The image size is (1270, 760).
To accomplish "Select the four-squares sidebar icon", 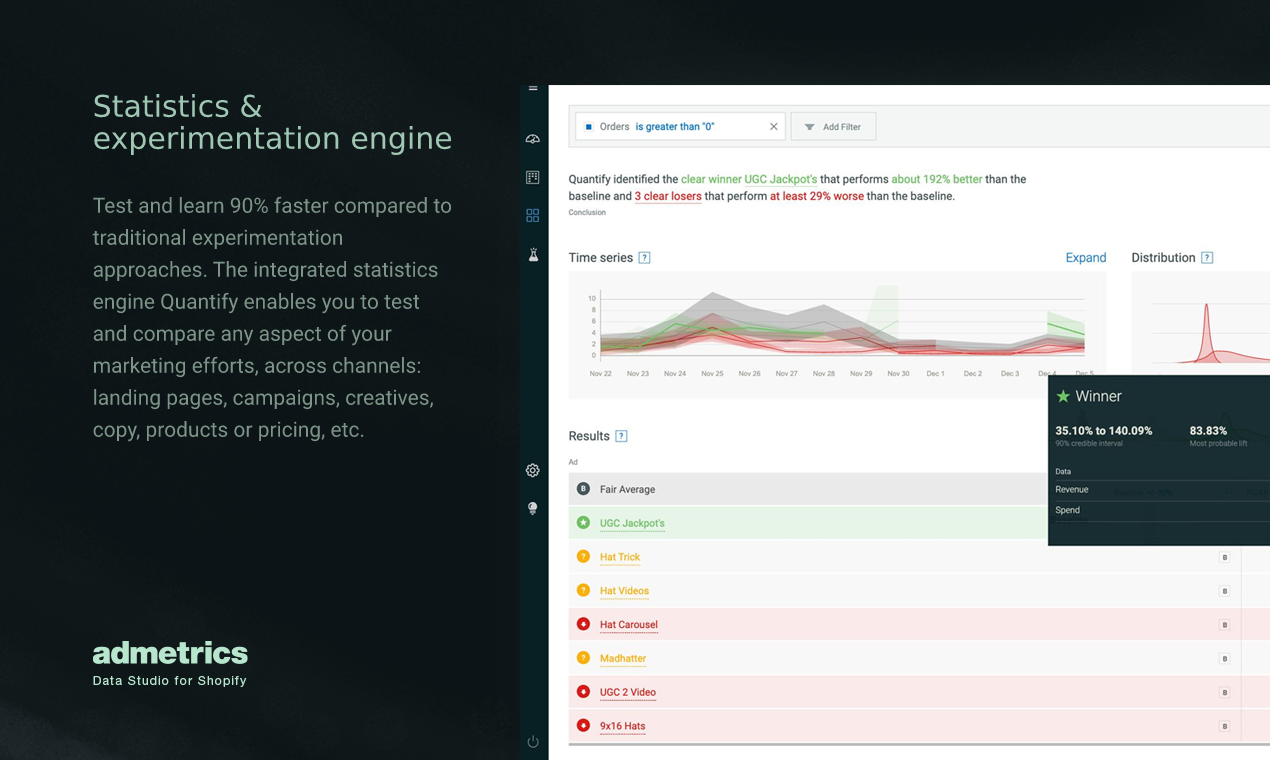I will coord(533,215).
